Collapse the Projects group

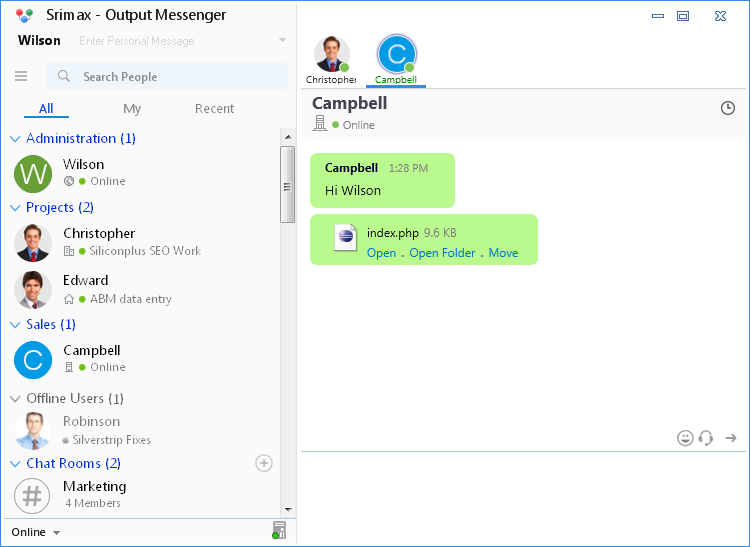click(15, 208)
